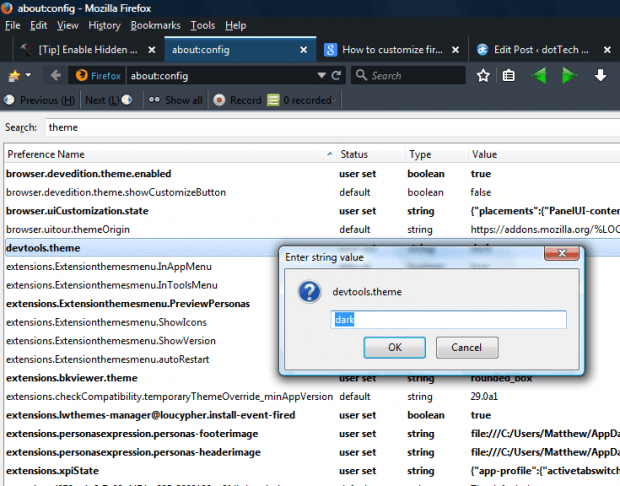620x486 pixels.
Task: Click the Next (L) toolbar button
Action: pos(108,100)
